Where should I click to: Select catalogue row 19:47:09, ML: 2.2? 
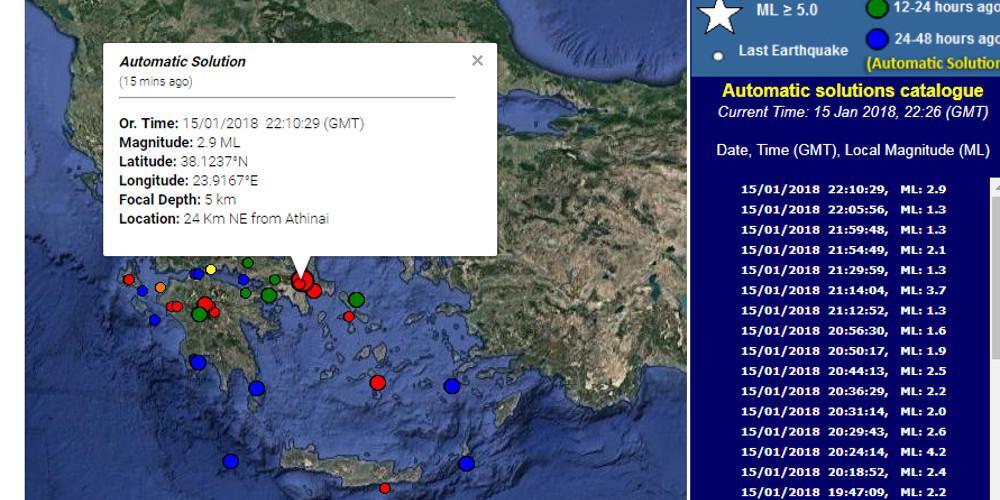click(843, 492)
